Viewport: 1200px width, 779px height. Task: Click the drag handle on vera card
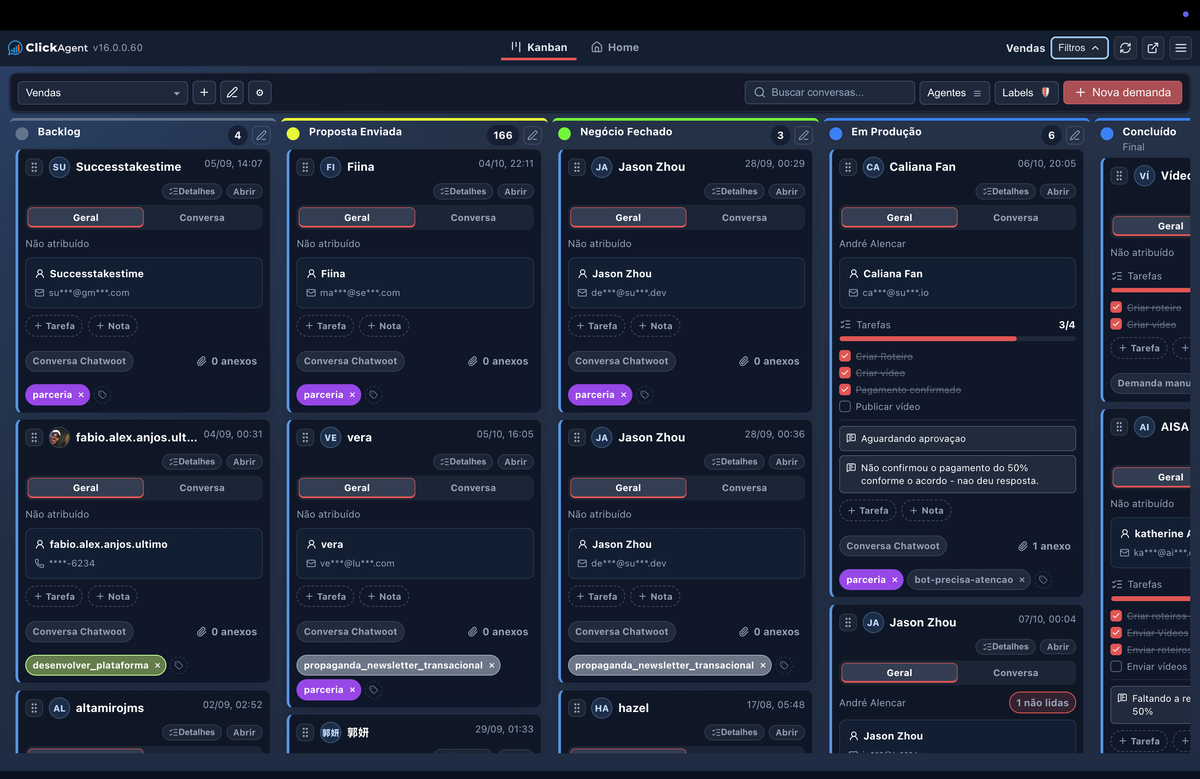point(305,438)
